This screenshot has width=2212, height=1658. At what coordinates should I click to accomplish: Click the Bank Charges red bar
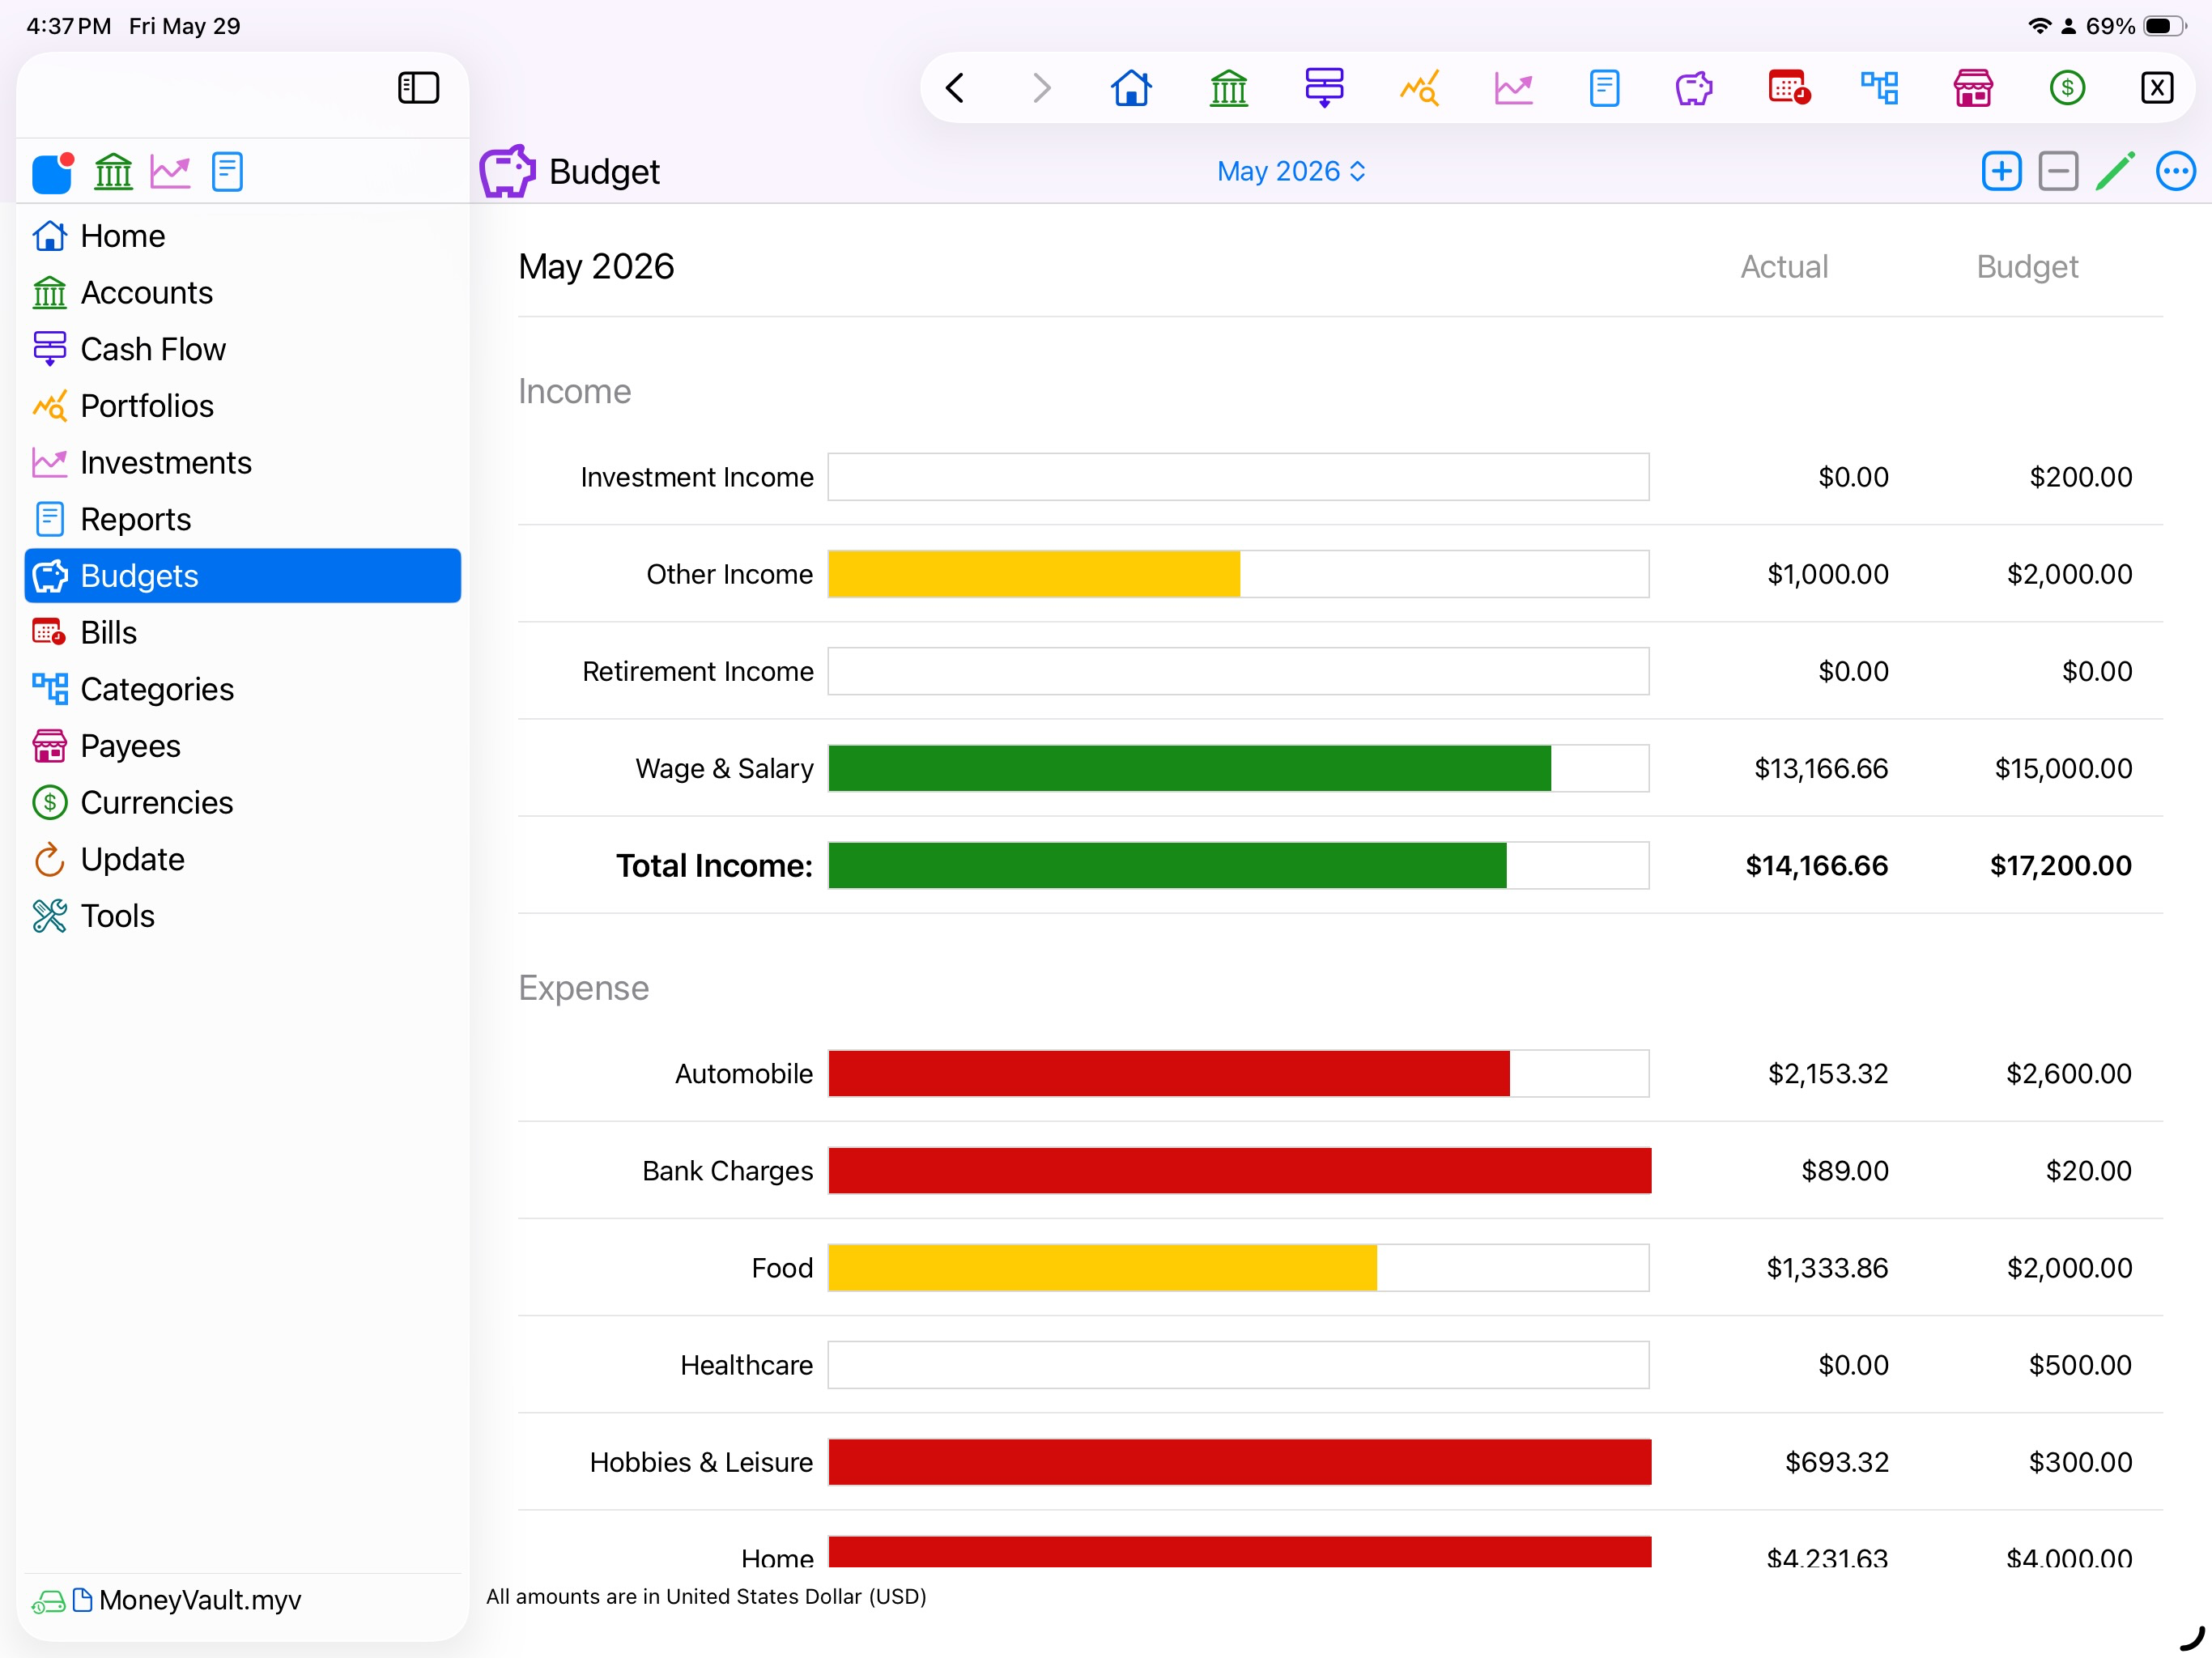tap(1240, 1171)
